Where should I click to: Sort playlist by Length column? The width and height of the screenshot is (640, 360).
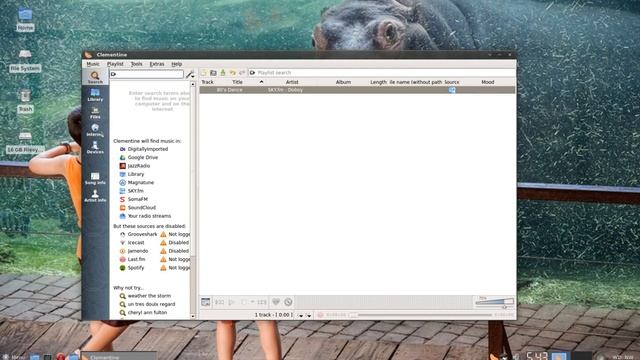pyautogui.click(x=378, y=82)
